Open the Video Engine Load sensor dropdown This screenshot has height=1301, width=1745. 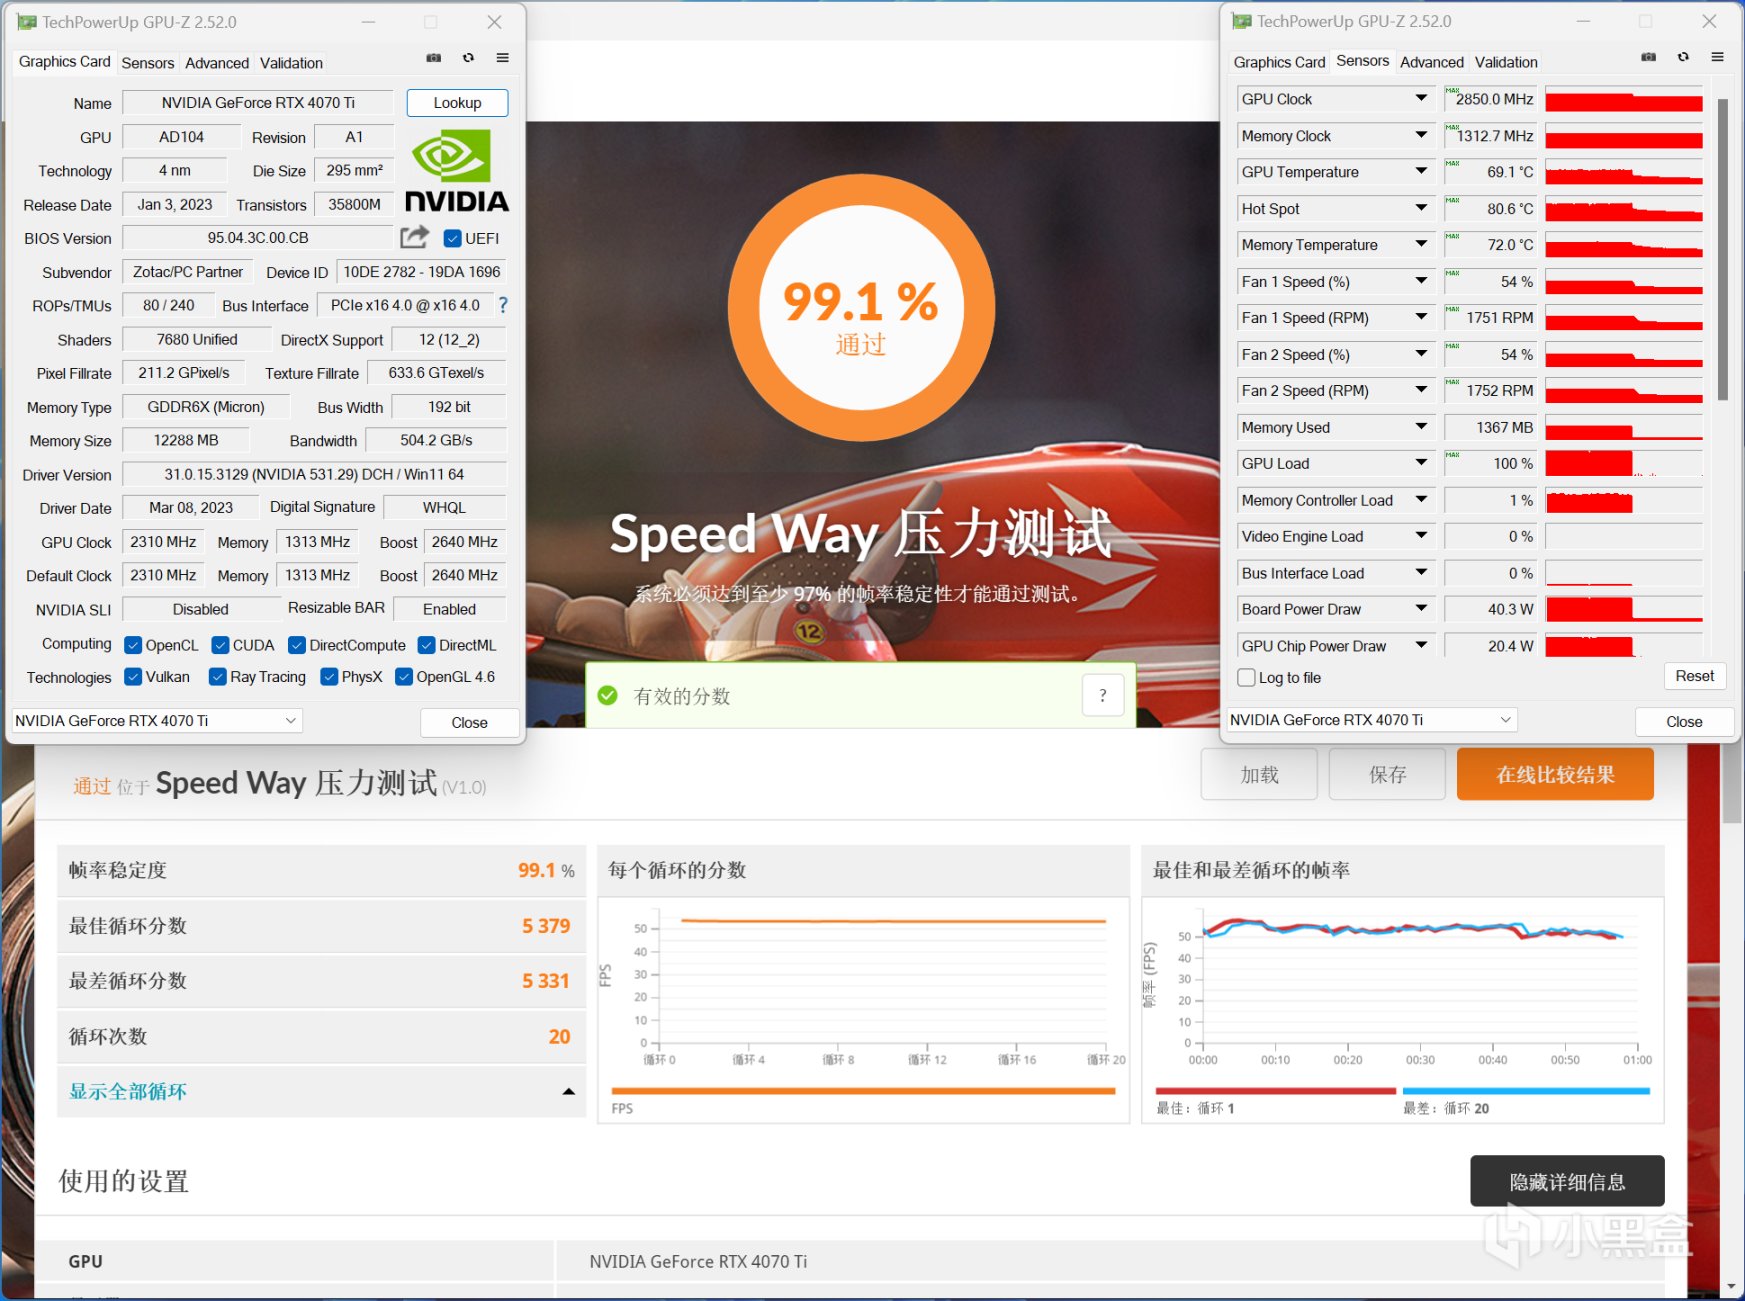[1421, 536]
